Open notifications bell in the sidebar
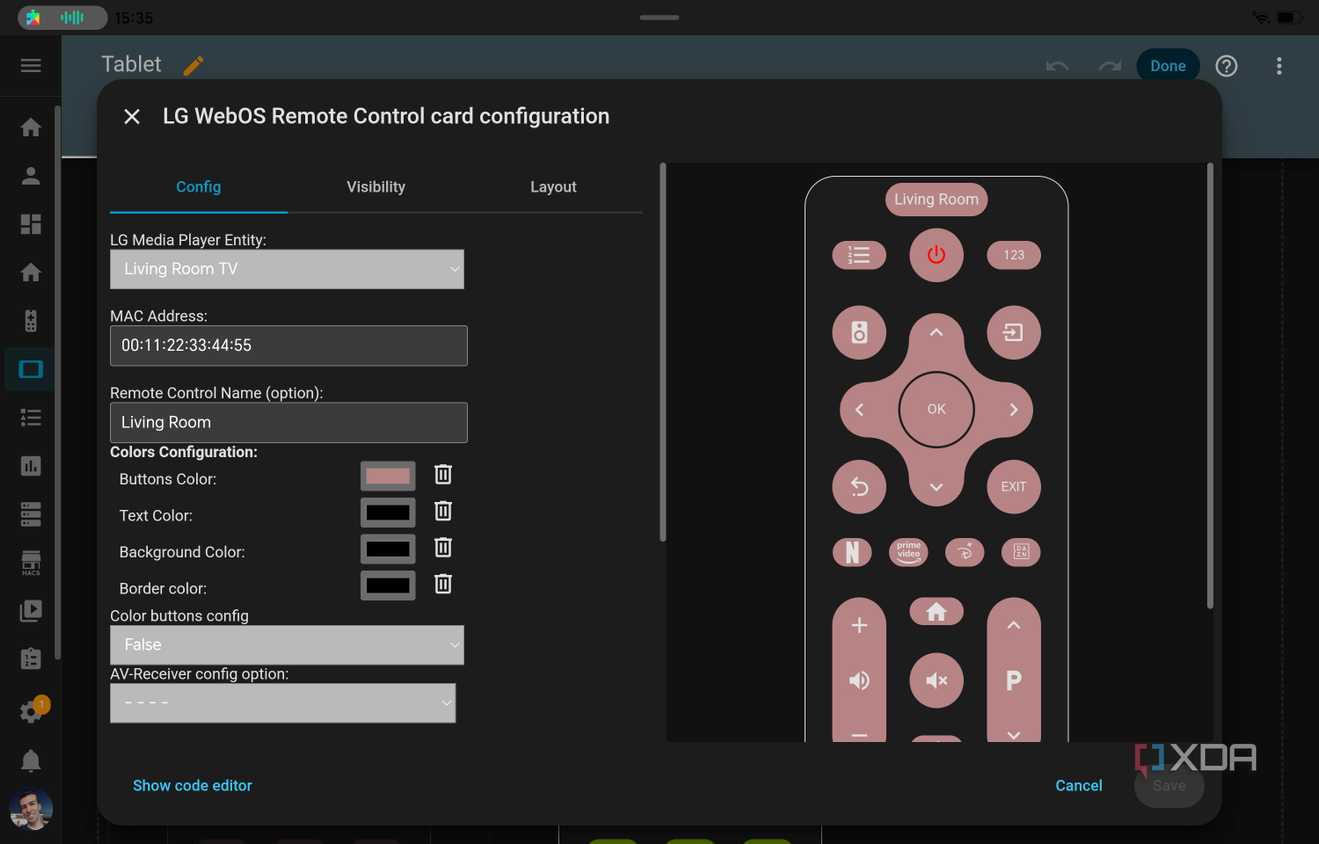Viewport: 1319px width, 844px height. tap(31, 761)
